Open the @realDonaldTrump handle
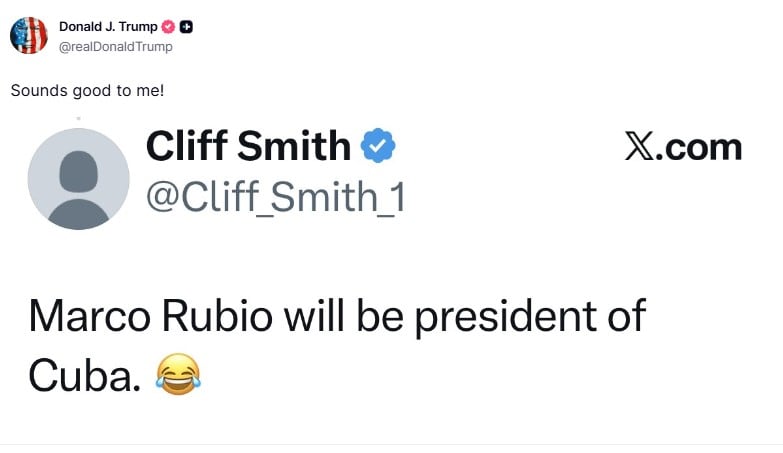 [116, 46]
